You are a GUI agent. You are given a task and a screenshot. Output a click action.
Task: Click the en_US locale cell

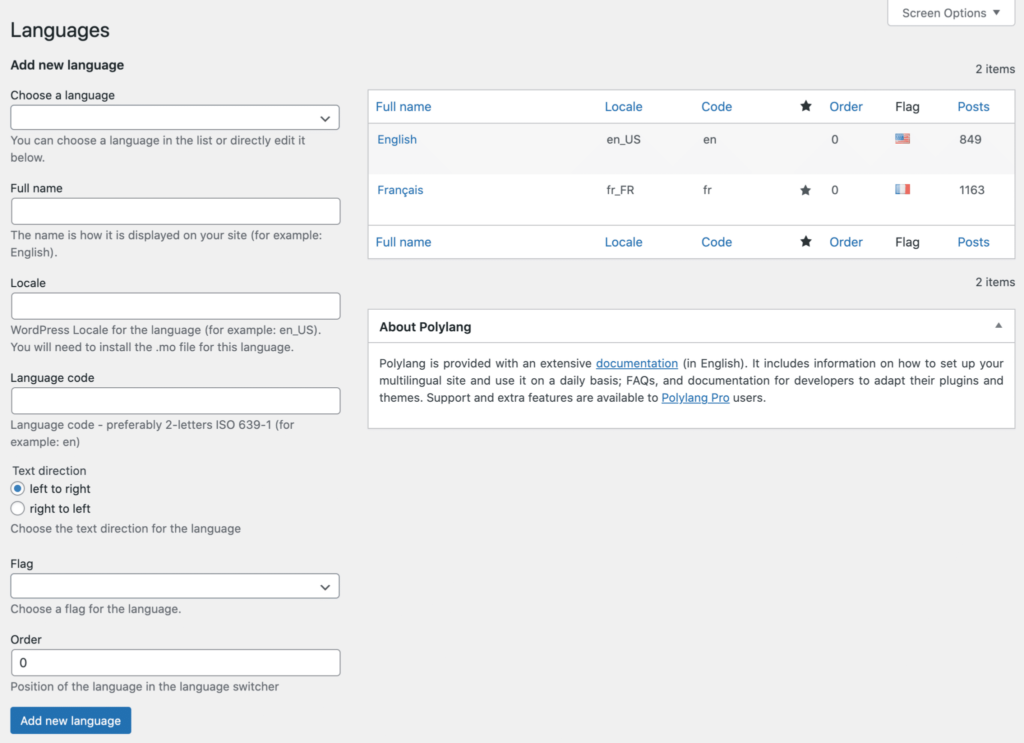pyautogui.click(x=623, y=139)
